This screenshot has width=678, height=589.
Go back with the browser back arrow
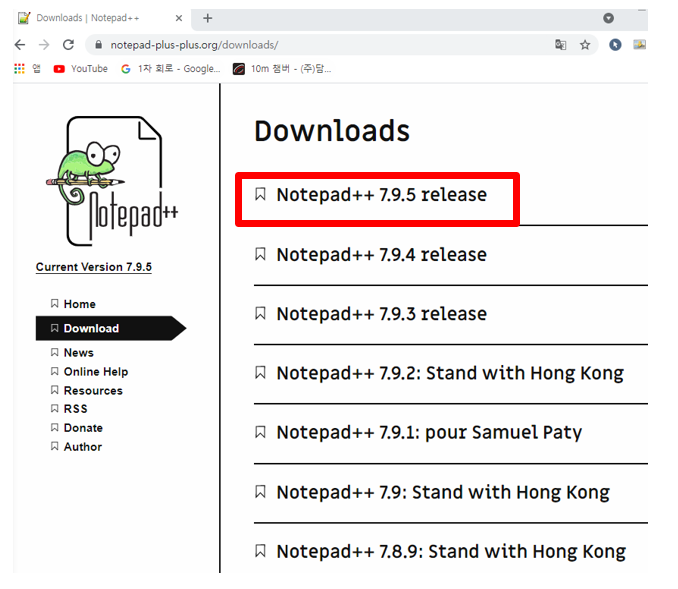coord(20,45)
